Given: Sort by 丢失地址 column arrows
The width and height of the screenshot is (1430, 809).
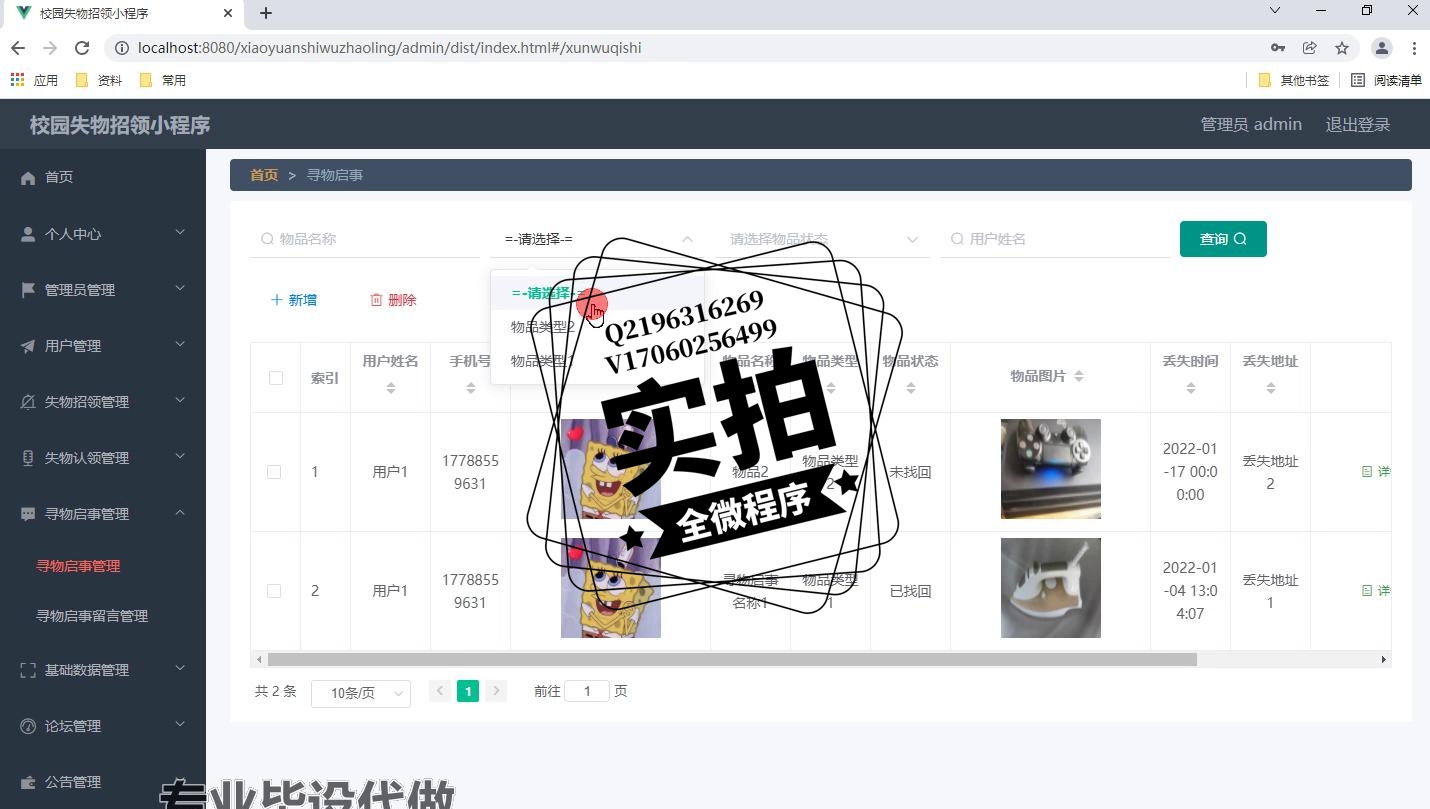Looking at the screenshot, I should coord(1271,388).
